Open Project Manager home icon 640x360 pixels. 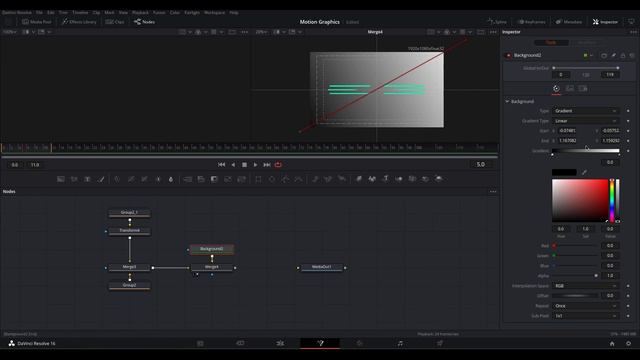pyautogui.click(x=612, y=344)
